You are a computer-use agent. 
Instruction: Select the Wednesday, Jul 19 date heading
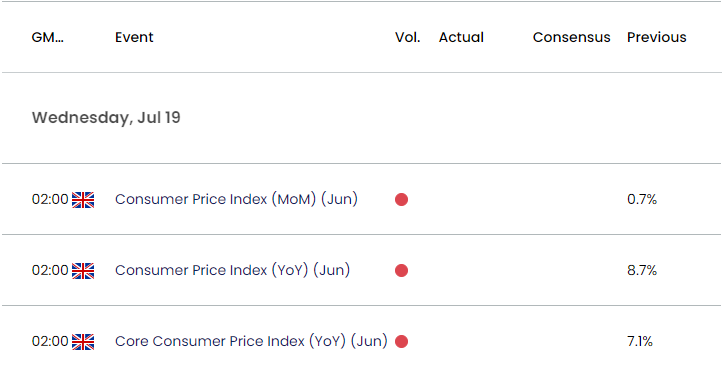[106, 118]
